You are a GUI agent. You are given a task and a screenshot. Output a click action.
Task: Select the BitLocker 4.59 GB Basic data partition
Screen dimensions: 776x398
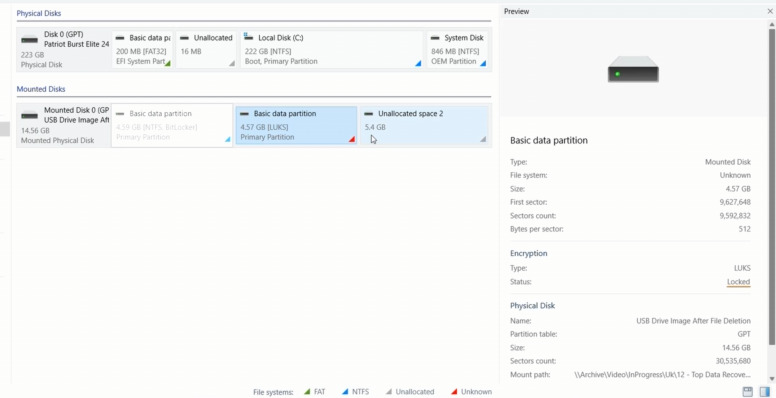pyautogui.click(x=172, y=125)
